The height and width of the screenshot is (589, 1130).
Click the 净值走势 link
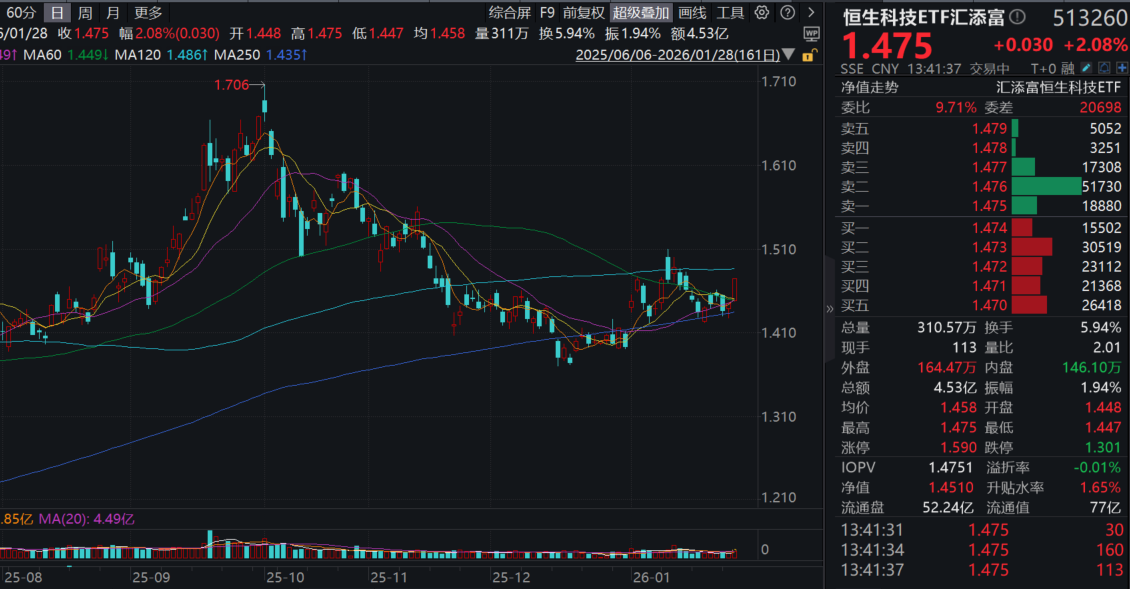[870, 87]
